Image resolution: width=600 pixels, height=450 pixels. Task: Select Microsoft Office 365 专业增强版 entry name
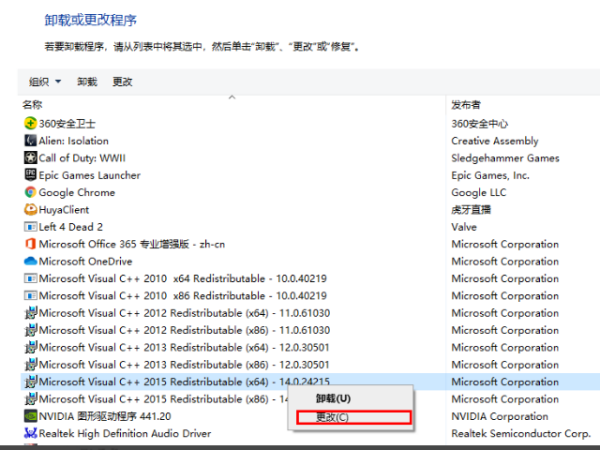pyautogui.click(x=132, y=244)
